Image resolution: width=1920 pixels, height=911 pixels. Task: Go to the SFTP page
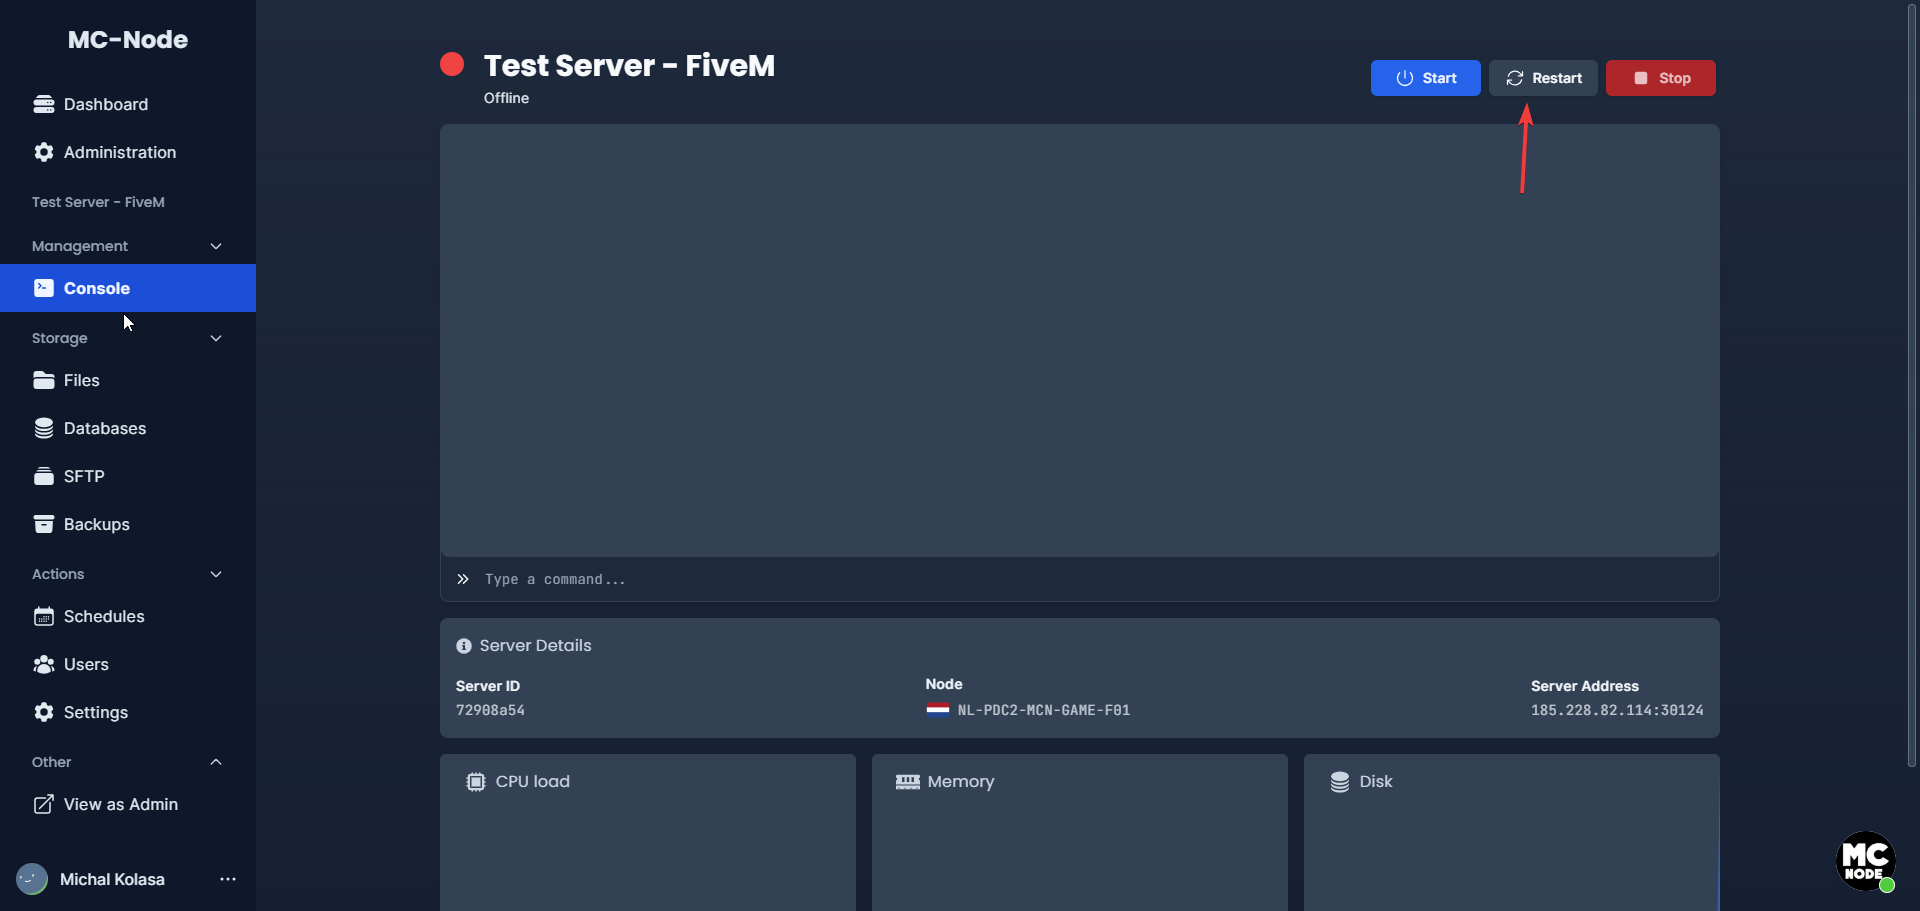click(x=128, y=476)
